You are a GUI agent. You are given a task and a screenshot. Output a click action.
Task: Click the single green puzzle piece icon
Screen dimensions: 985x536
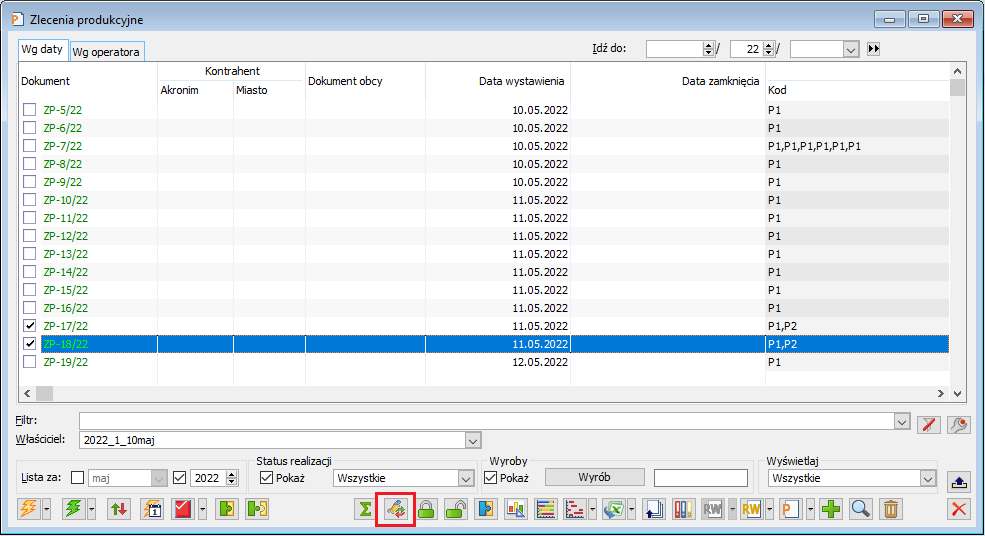click(227, 508)
